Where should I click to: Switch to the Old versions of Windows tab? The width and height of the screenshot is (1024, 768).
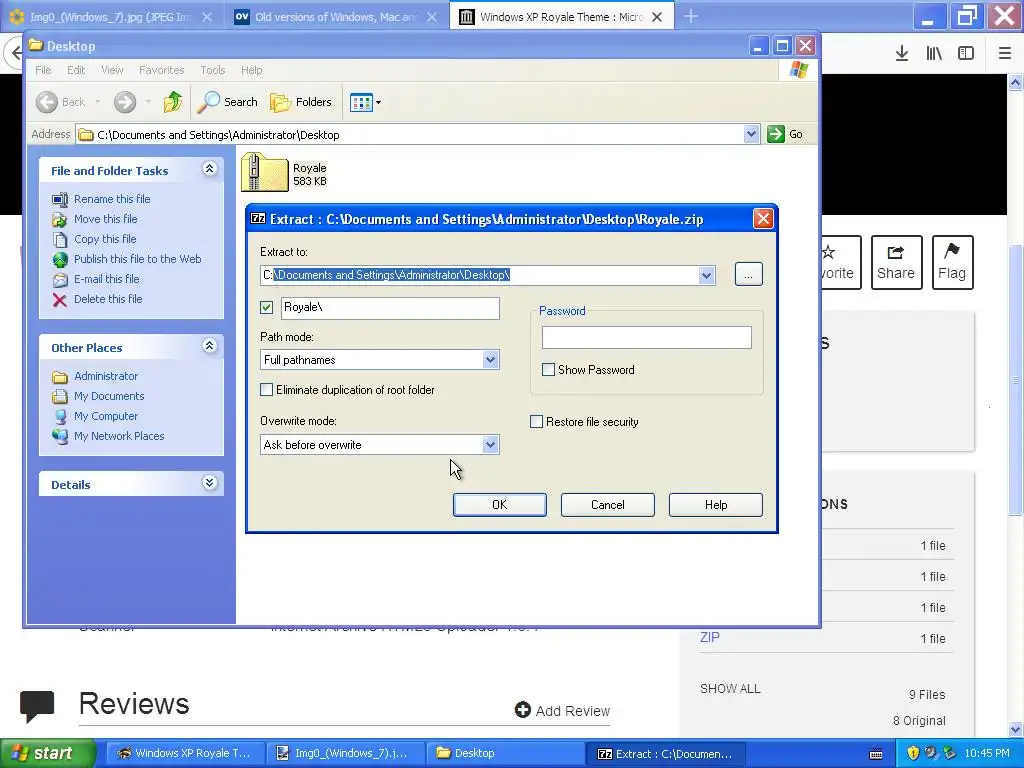point(336,17)
